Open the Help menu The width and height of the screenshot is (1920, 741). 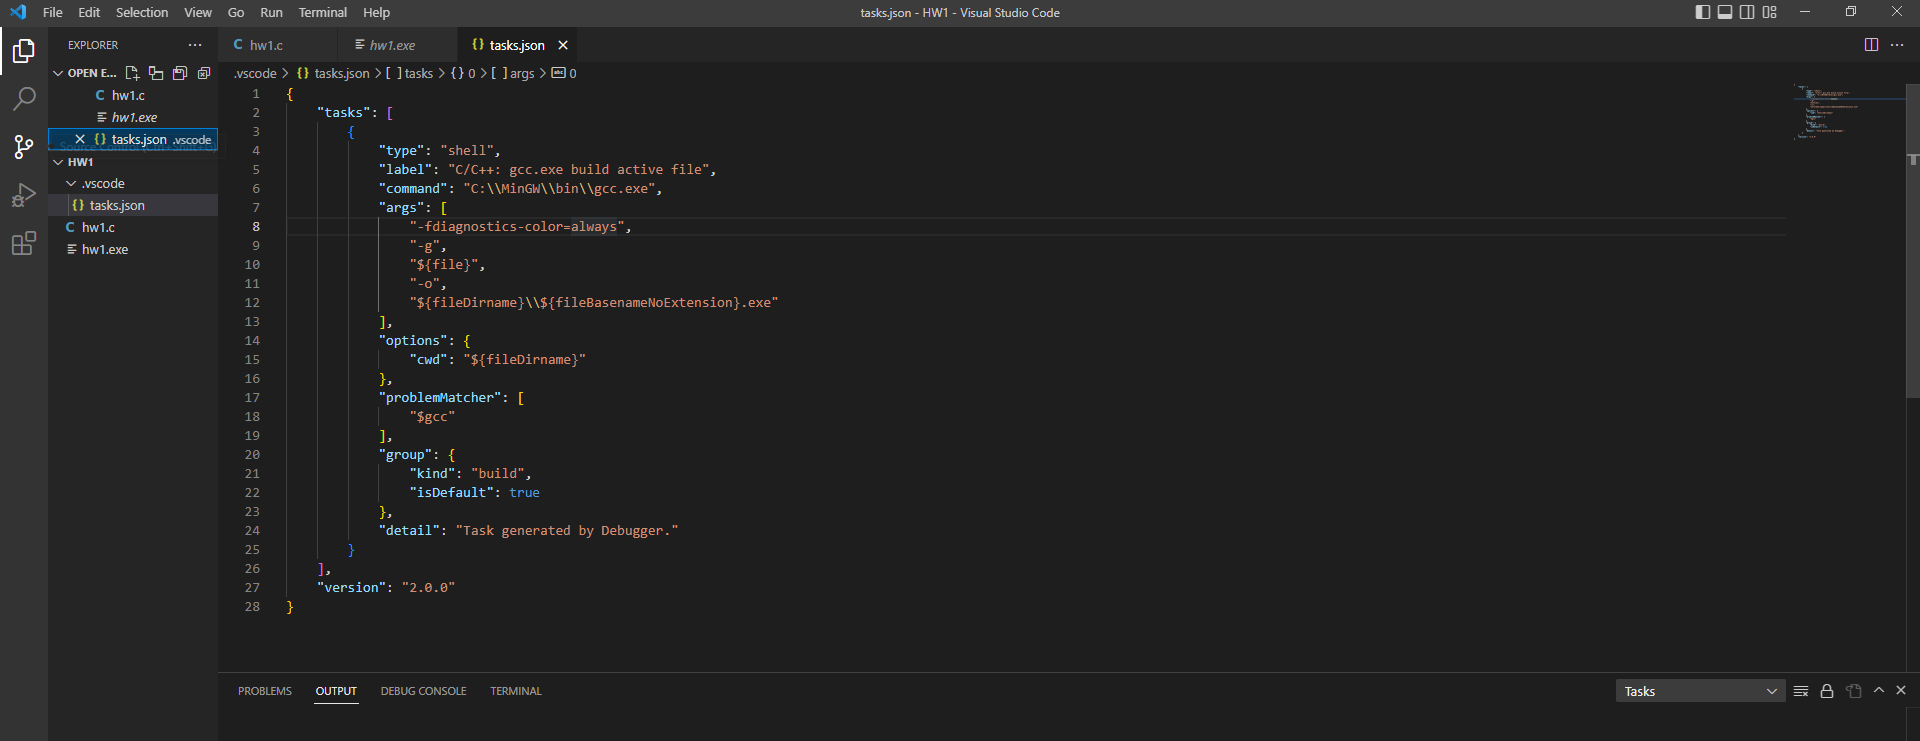[376, 12]
